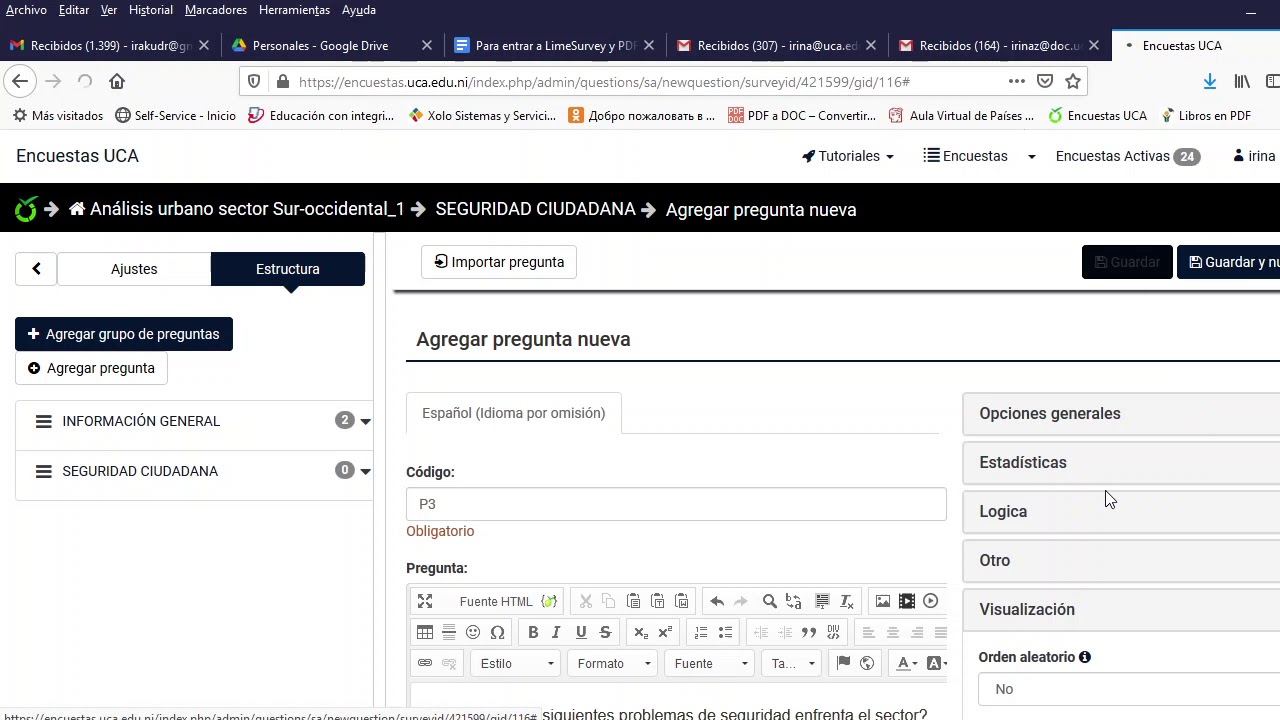Click Agregar pregunta button
The height and width of the screenshot is (720, 1280).
(x=91, y=368)
